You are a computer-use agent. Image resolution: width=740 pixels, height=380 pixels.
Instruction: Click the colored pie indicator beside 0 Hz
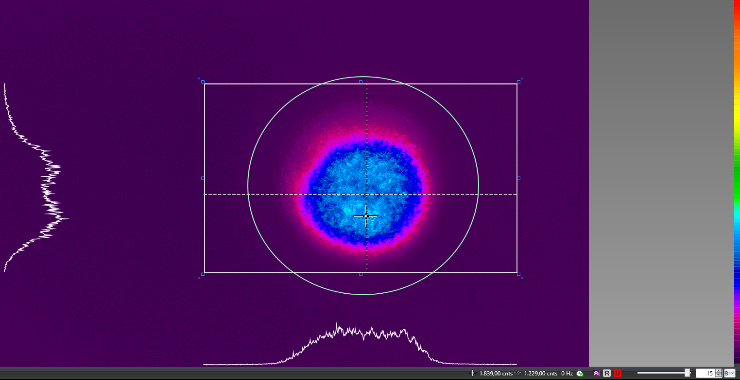tap(580, 373)
